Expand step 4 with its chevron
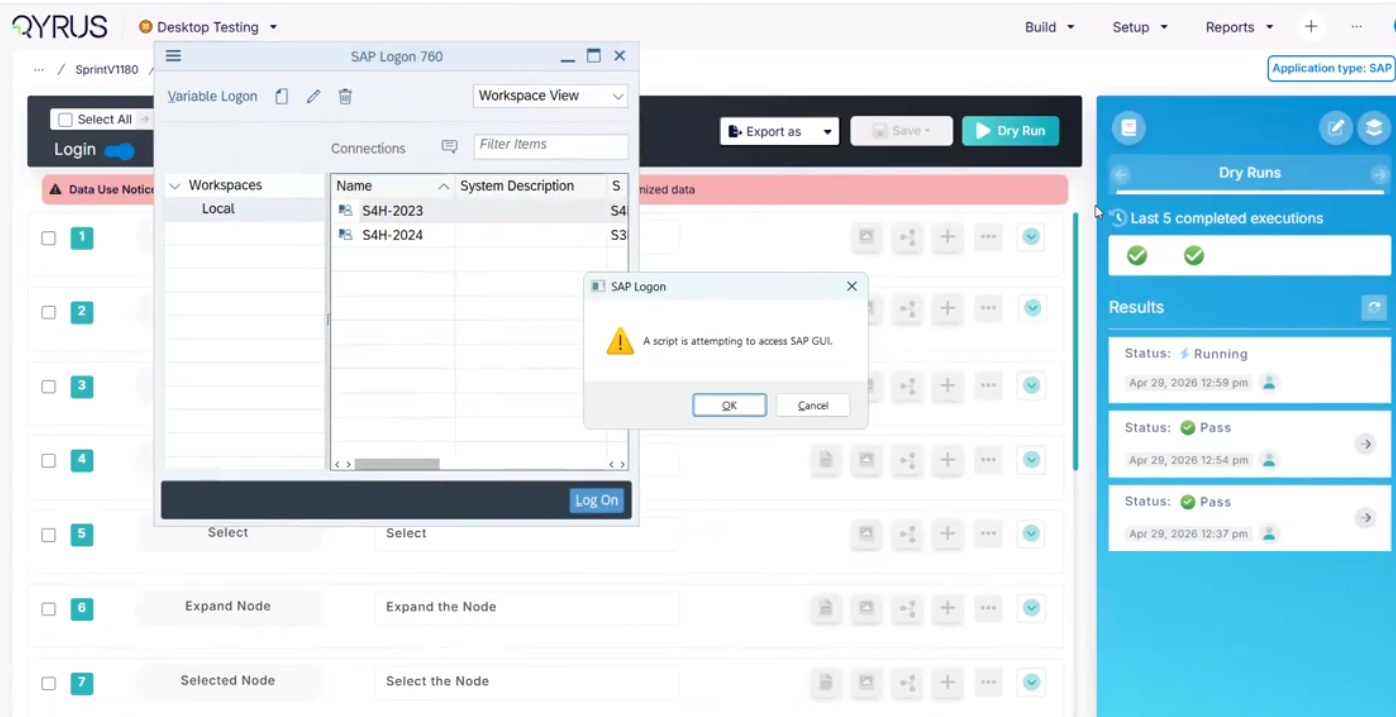The height and width of the screenshot is (717, 1396). (1032, 460)
